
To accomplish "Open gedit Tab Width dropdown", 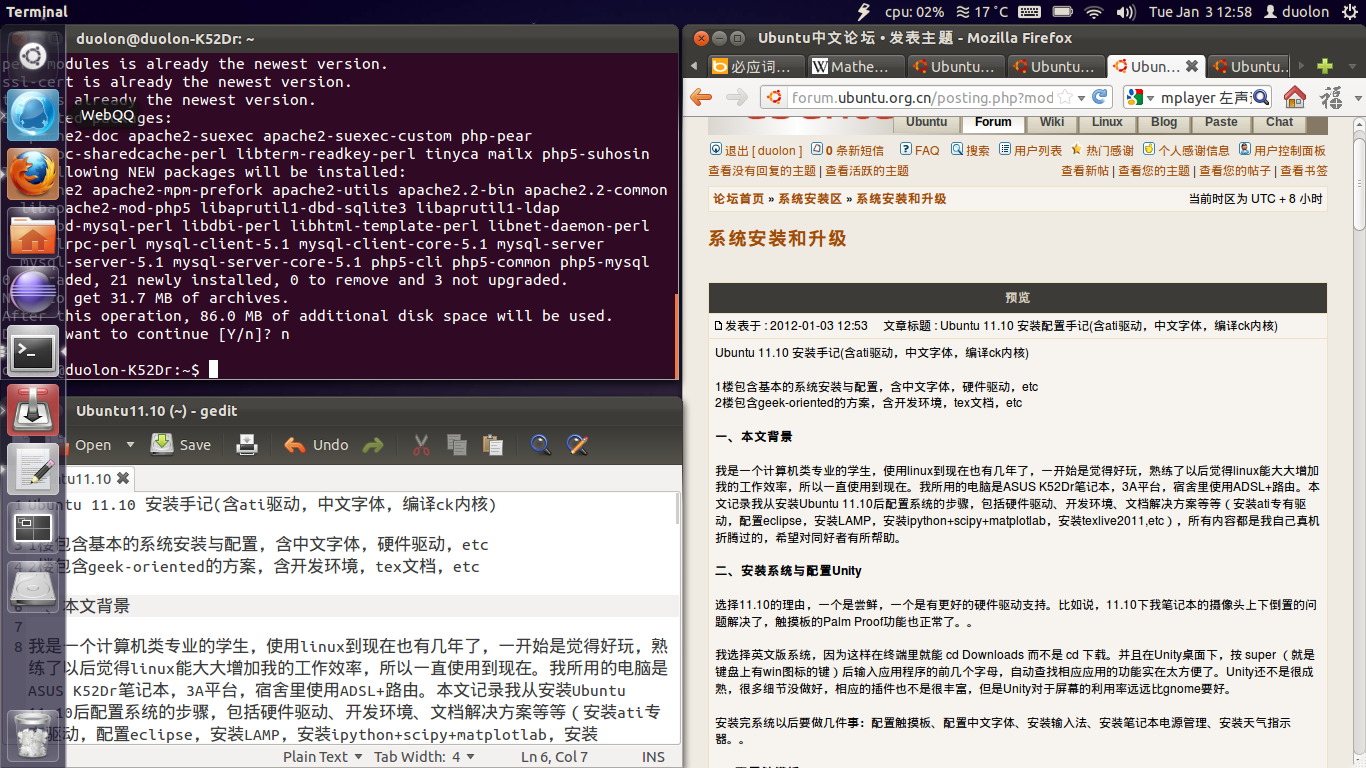I will click(x=424, y=757).
